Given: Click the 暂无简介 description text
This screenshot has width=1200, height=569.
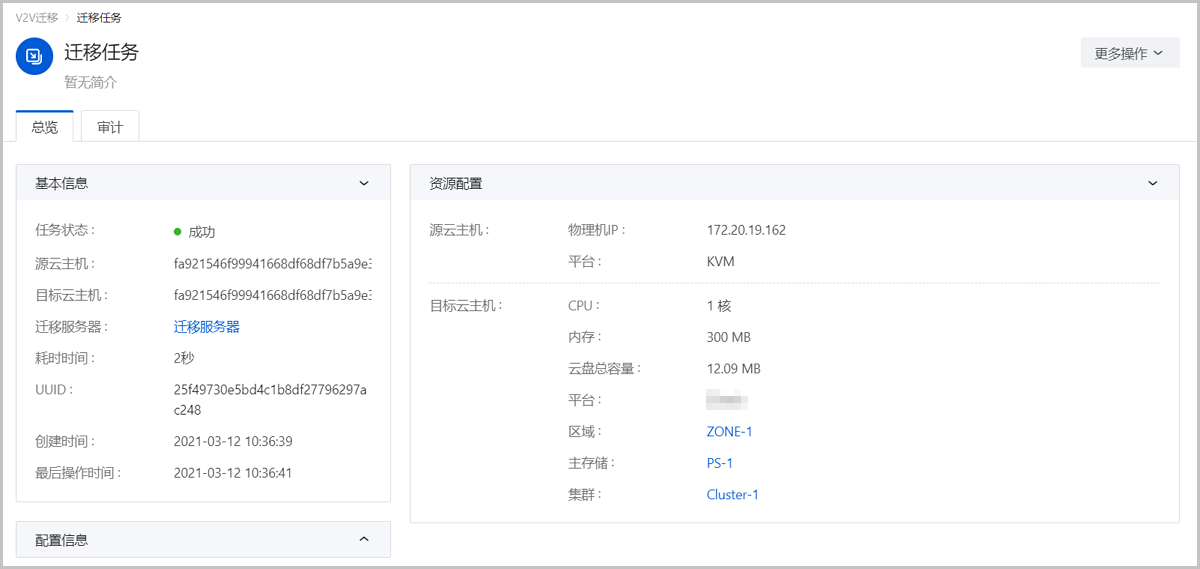Looking at the screenshot, I should point(91,82).
